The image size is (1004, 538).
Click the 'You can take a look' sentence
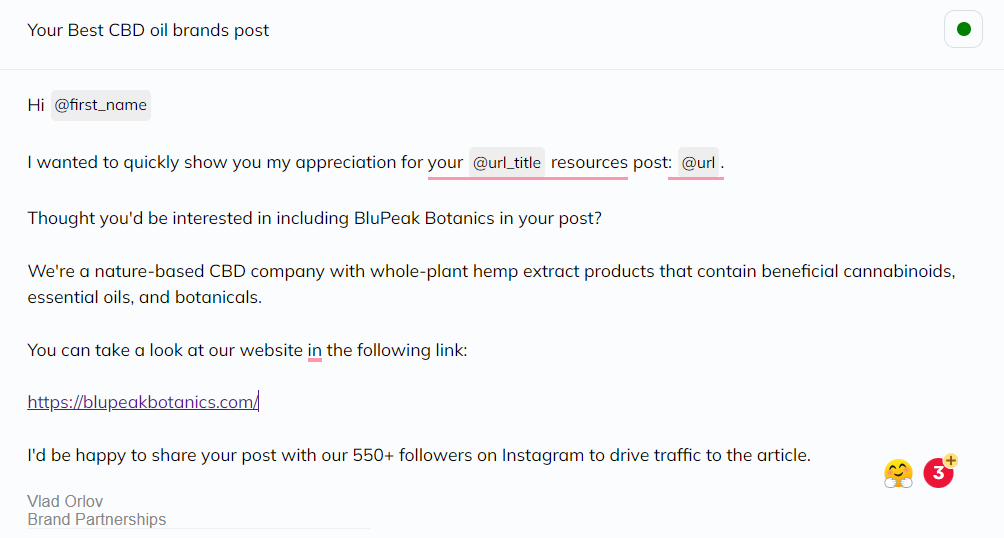click(247, 350)
